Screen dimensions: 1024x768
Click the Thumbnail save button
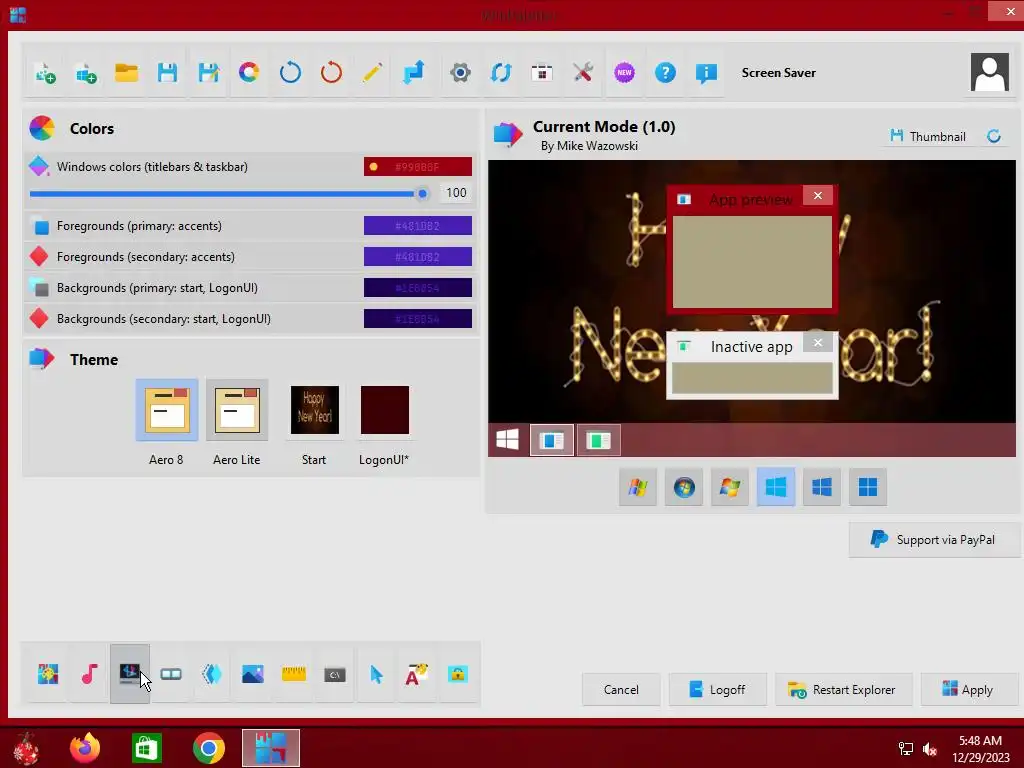[x=928, y=136]
